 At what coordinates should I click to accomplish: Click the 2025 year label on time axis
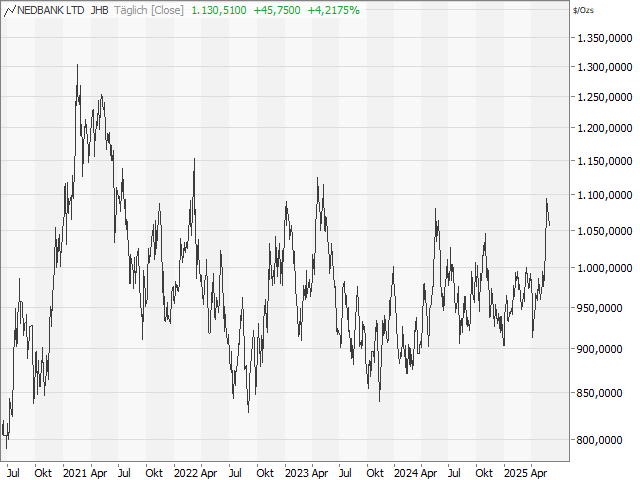[x=516, y=473]
